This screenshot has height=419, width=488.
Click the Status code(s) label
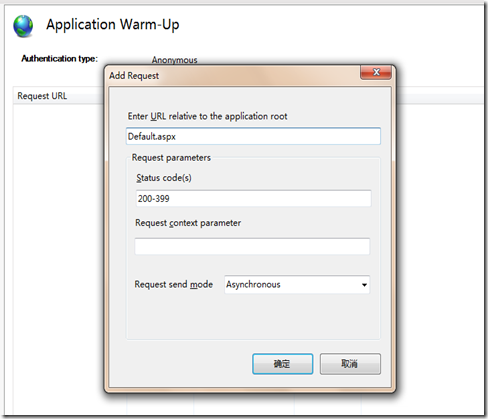(x=164, y=178)
